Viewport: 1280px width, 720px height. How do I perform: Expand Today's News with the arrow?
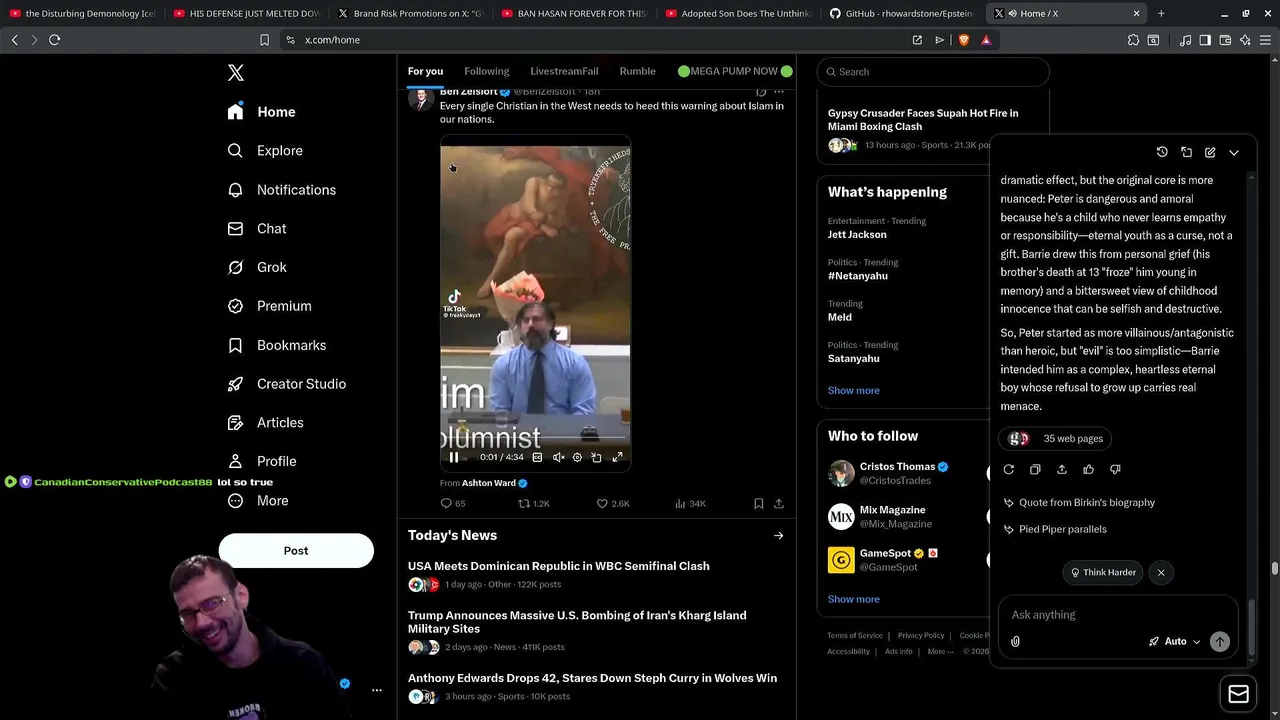[778, 536]
